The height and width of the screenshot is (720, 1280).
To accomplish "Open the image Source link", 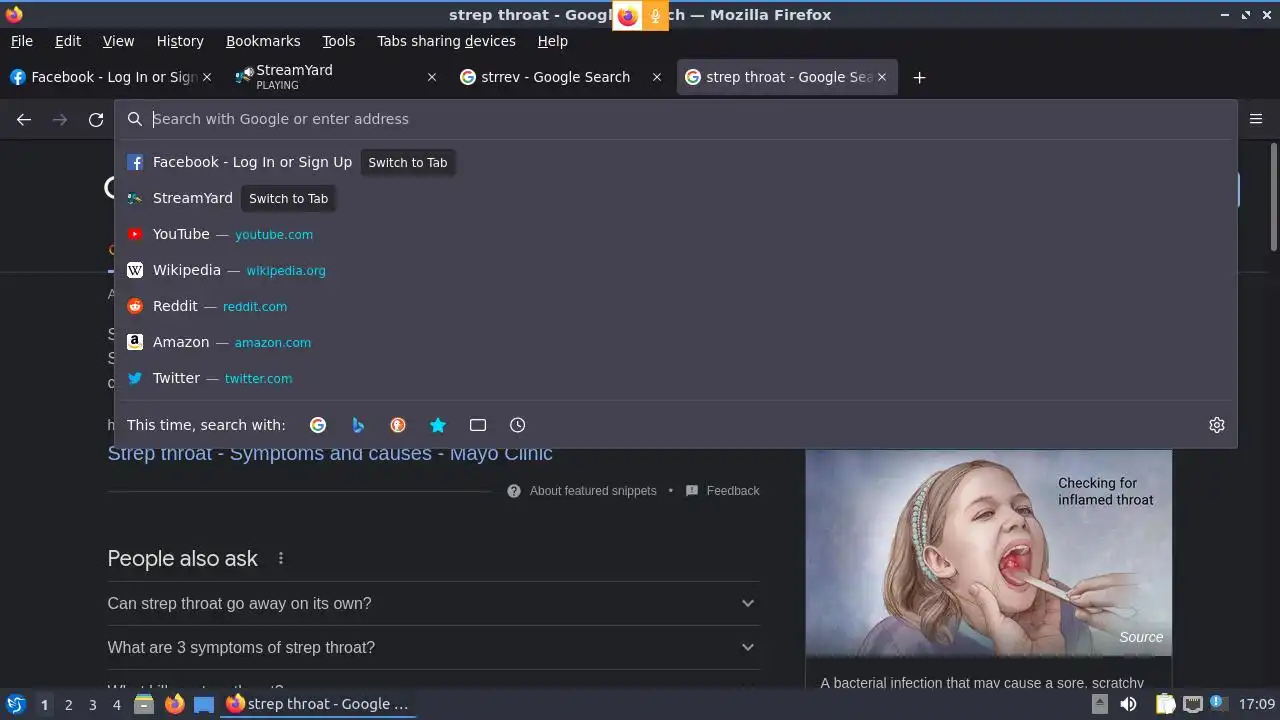I will (1141, 637).
